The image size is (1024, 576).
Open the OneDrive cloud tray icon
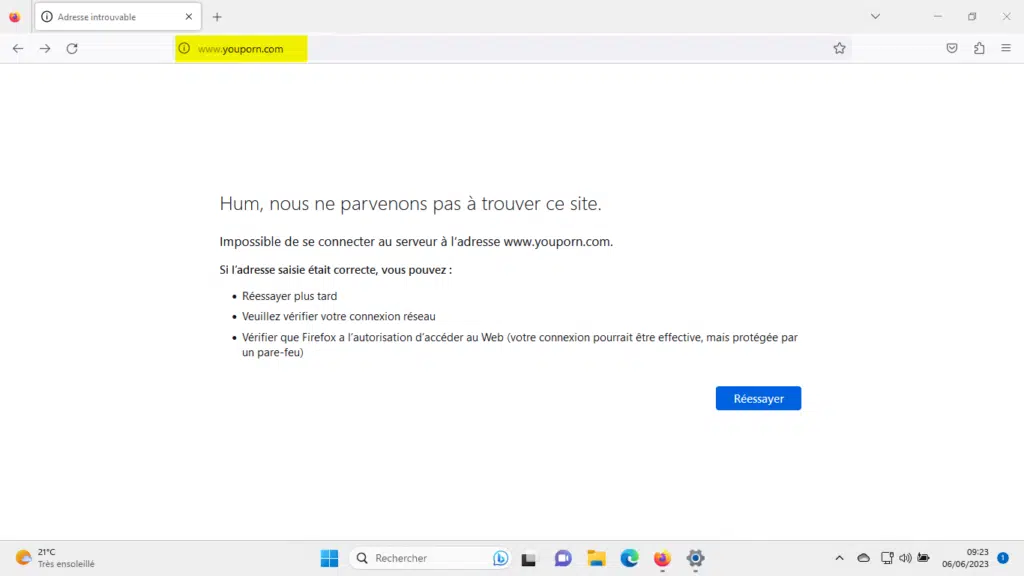pyautogui.click(x=863, y=558)
